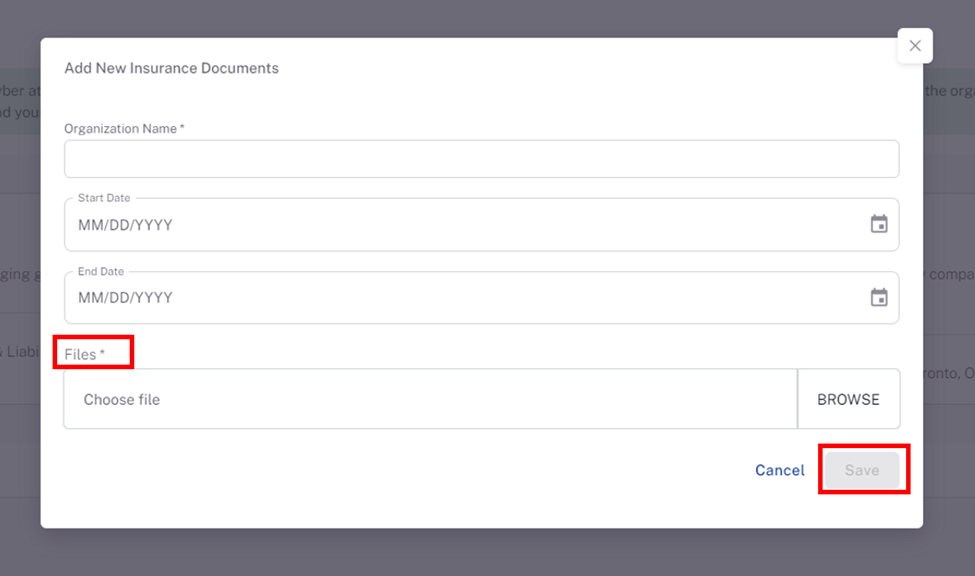Click the hidden "Liabi" text behind dialog
Image resolution: width=975 pixels, height=576 pixels.
click(x=20, y=351)
